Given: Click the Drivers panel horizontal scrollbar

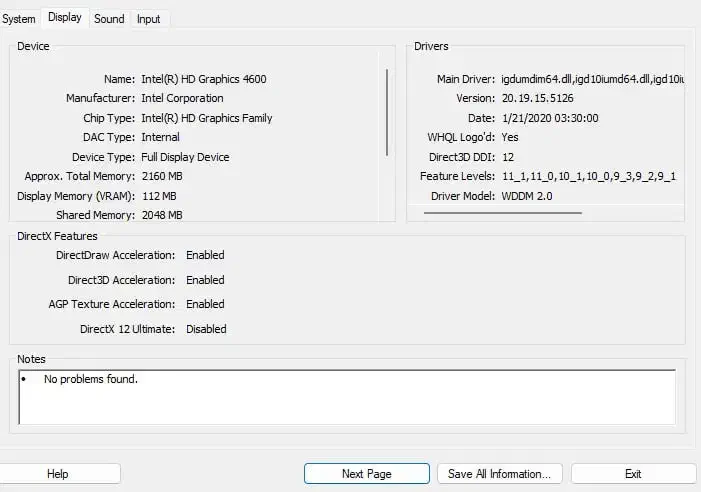Looking at the screenshot, I should [x=502, y=212].
